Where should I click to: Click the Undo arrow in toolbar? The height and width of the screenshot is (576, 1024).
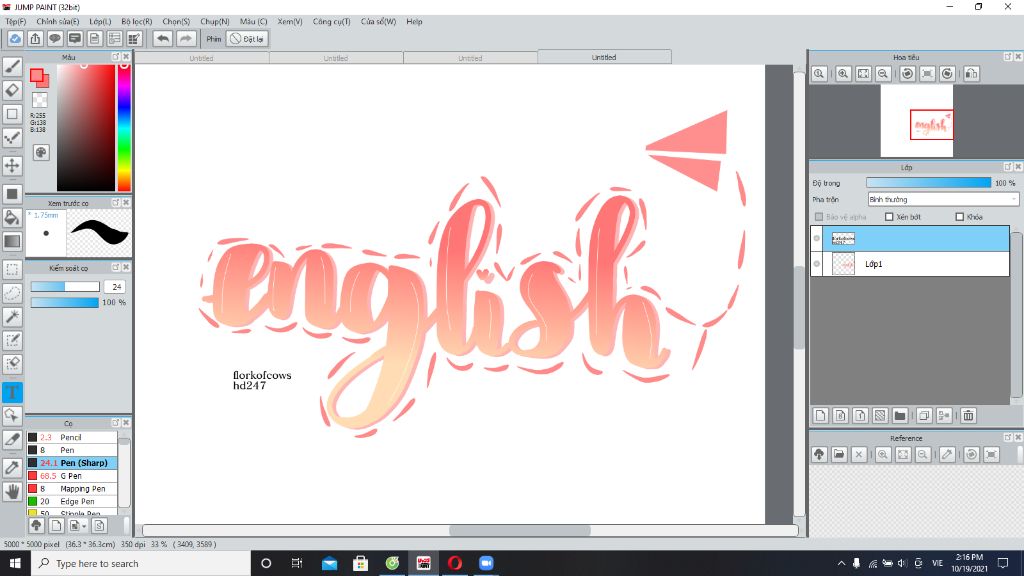(163, 39)
